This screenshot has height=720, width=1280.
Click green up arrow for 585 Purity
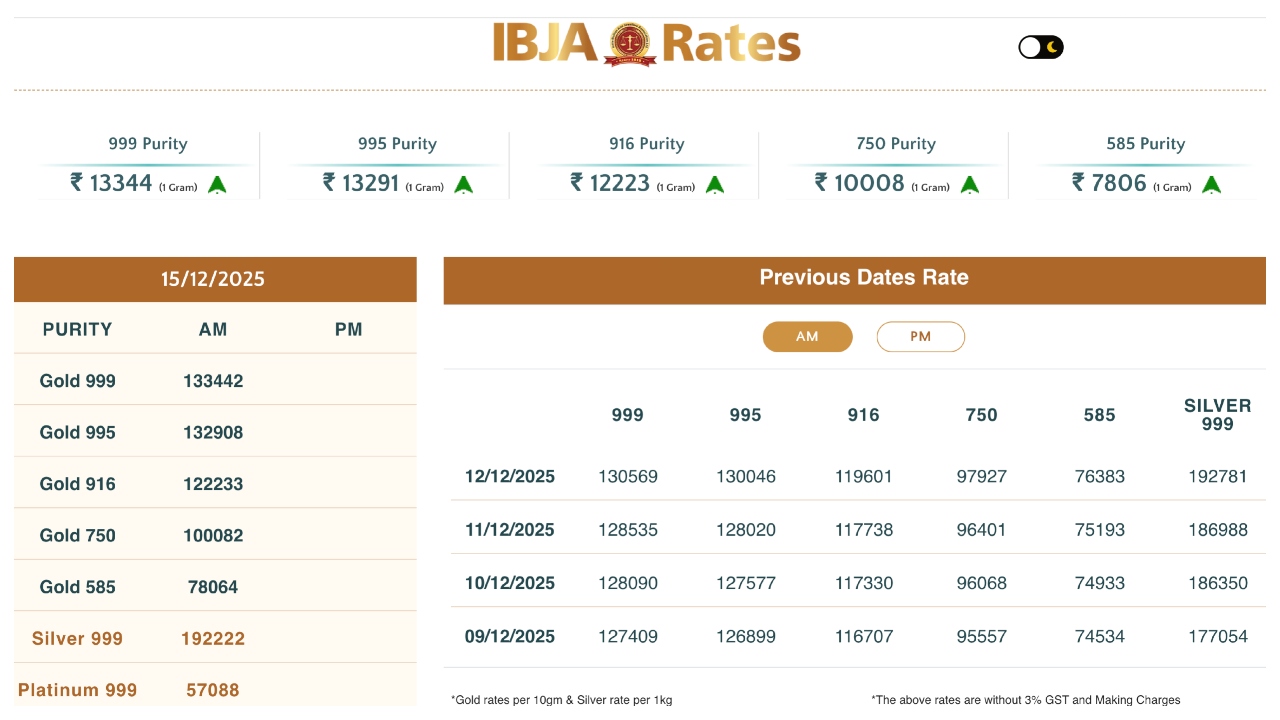click(1211, 184)
